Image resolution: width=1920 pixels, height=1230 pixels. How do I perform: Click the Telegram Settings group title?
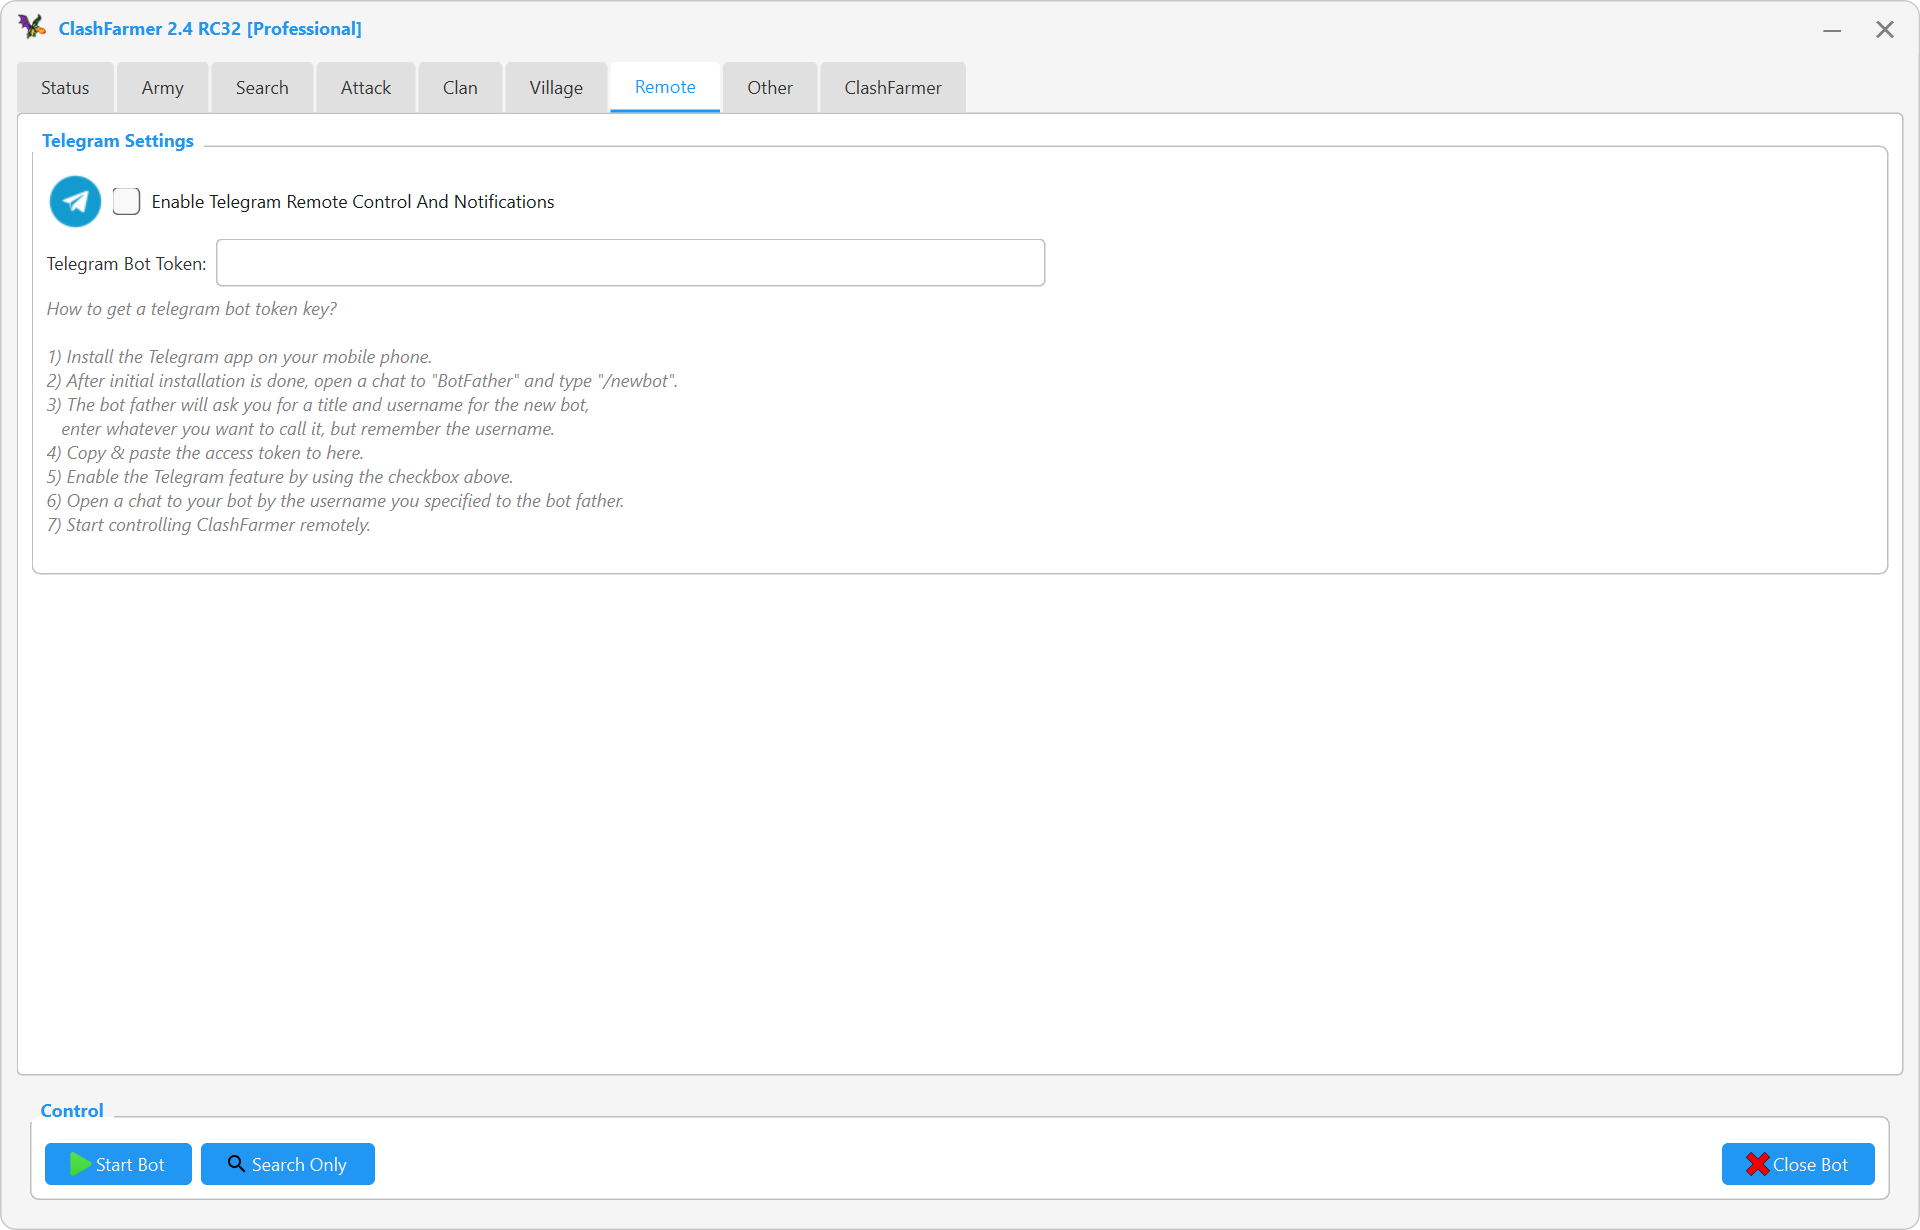pos(118,141)
